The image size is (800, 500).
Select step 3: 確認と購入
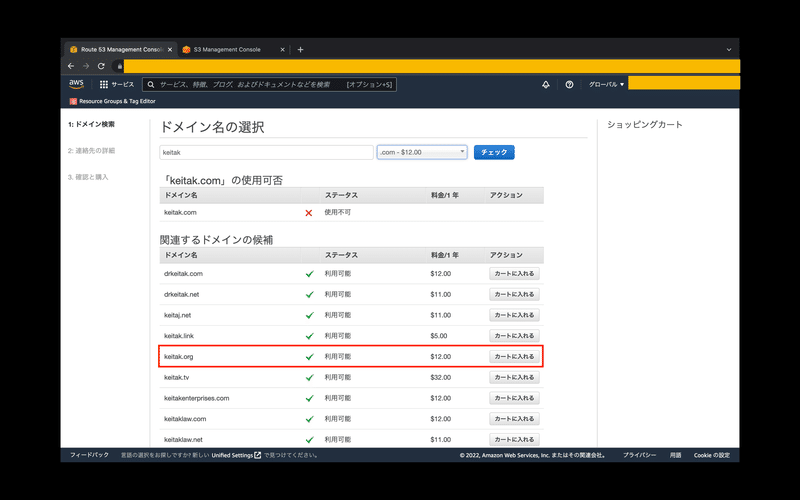(x=88, y=177)
